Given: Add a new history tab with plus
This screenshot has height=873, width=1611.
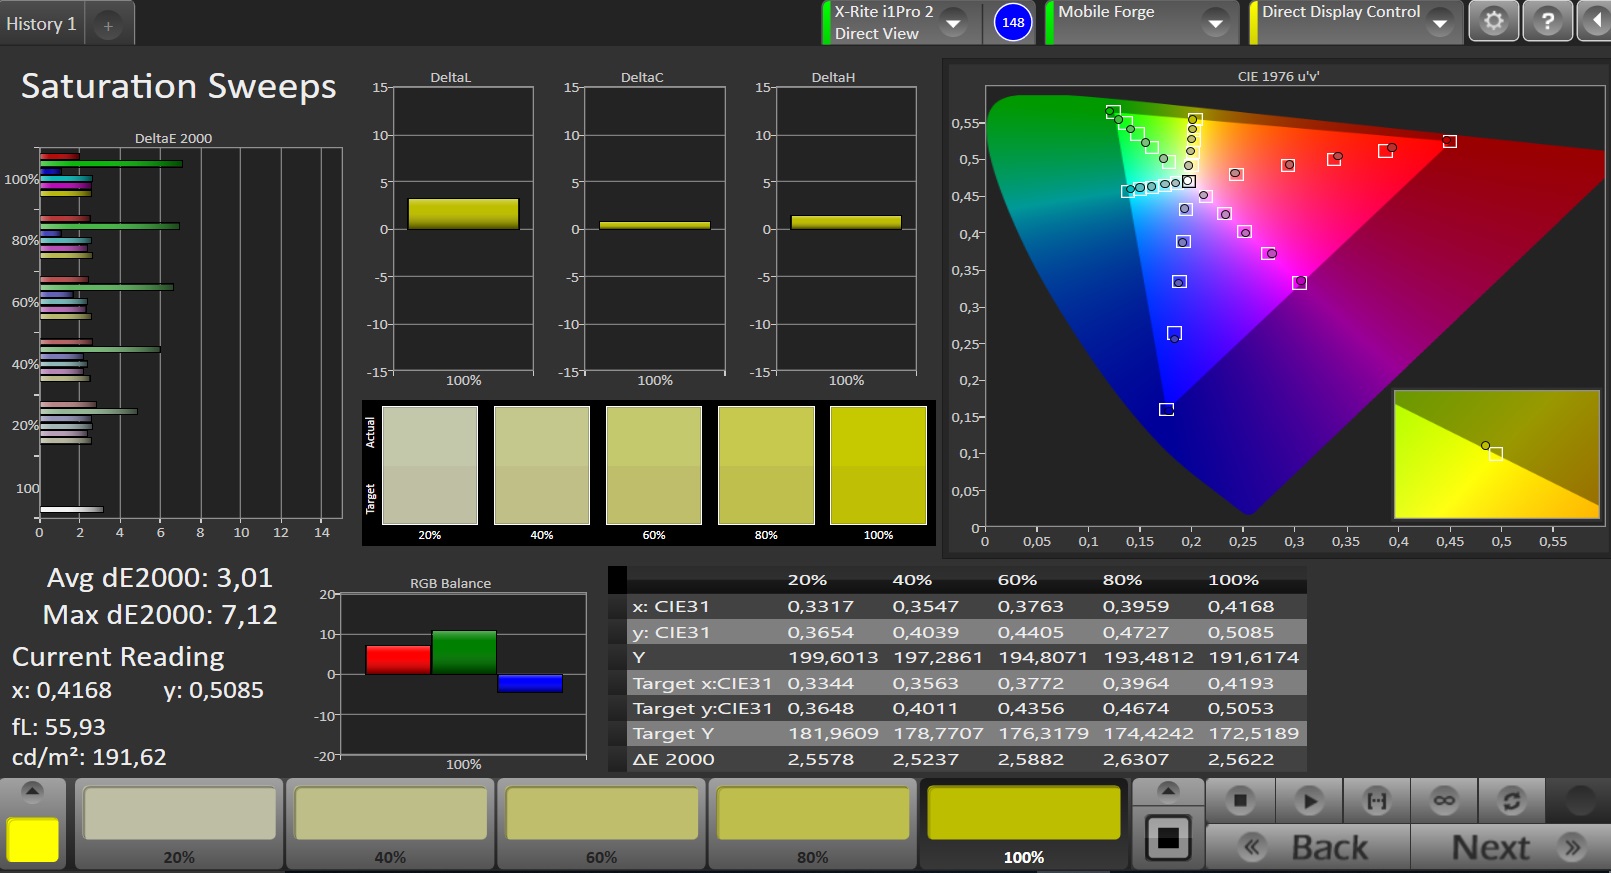Looking at the screenshot, I should (x=108, y=26).
